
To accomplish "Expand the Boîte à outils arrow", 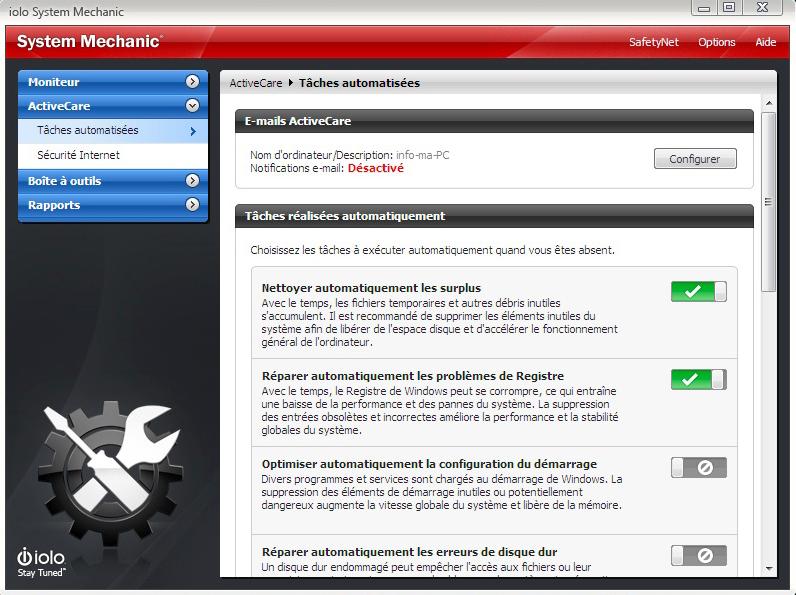I will tap(192, 180).
